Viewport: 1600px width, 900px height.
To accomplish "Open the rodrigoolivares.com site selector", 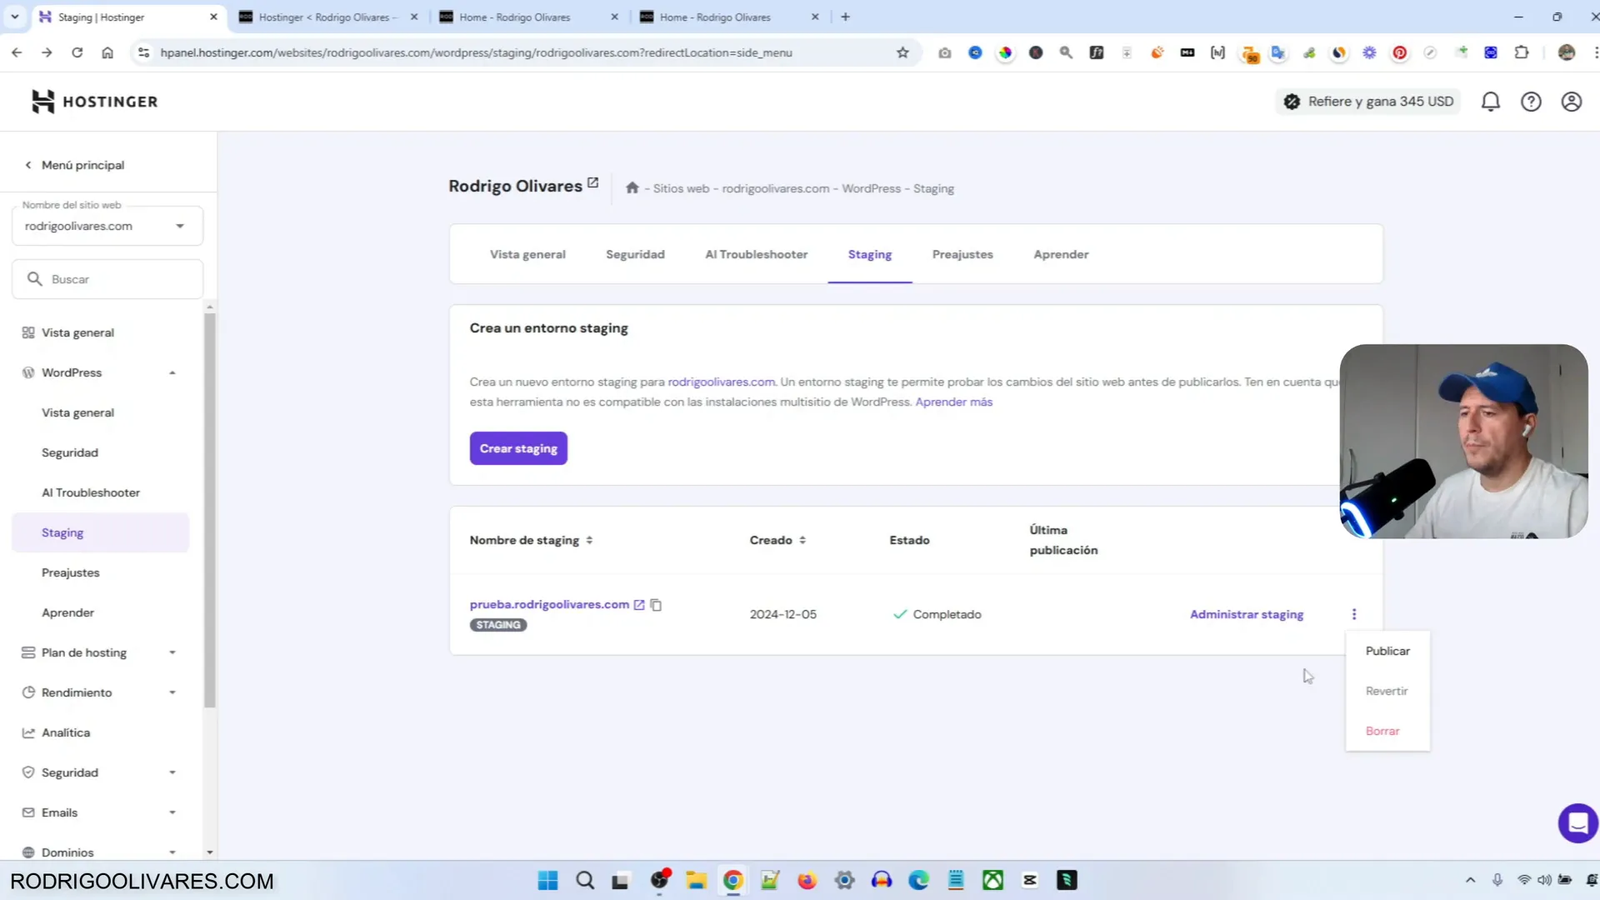I will coord(107,225).
